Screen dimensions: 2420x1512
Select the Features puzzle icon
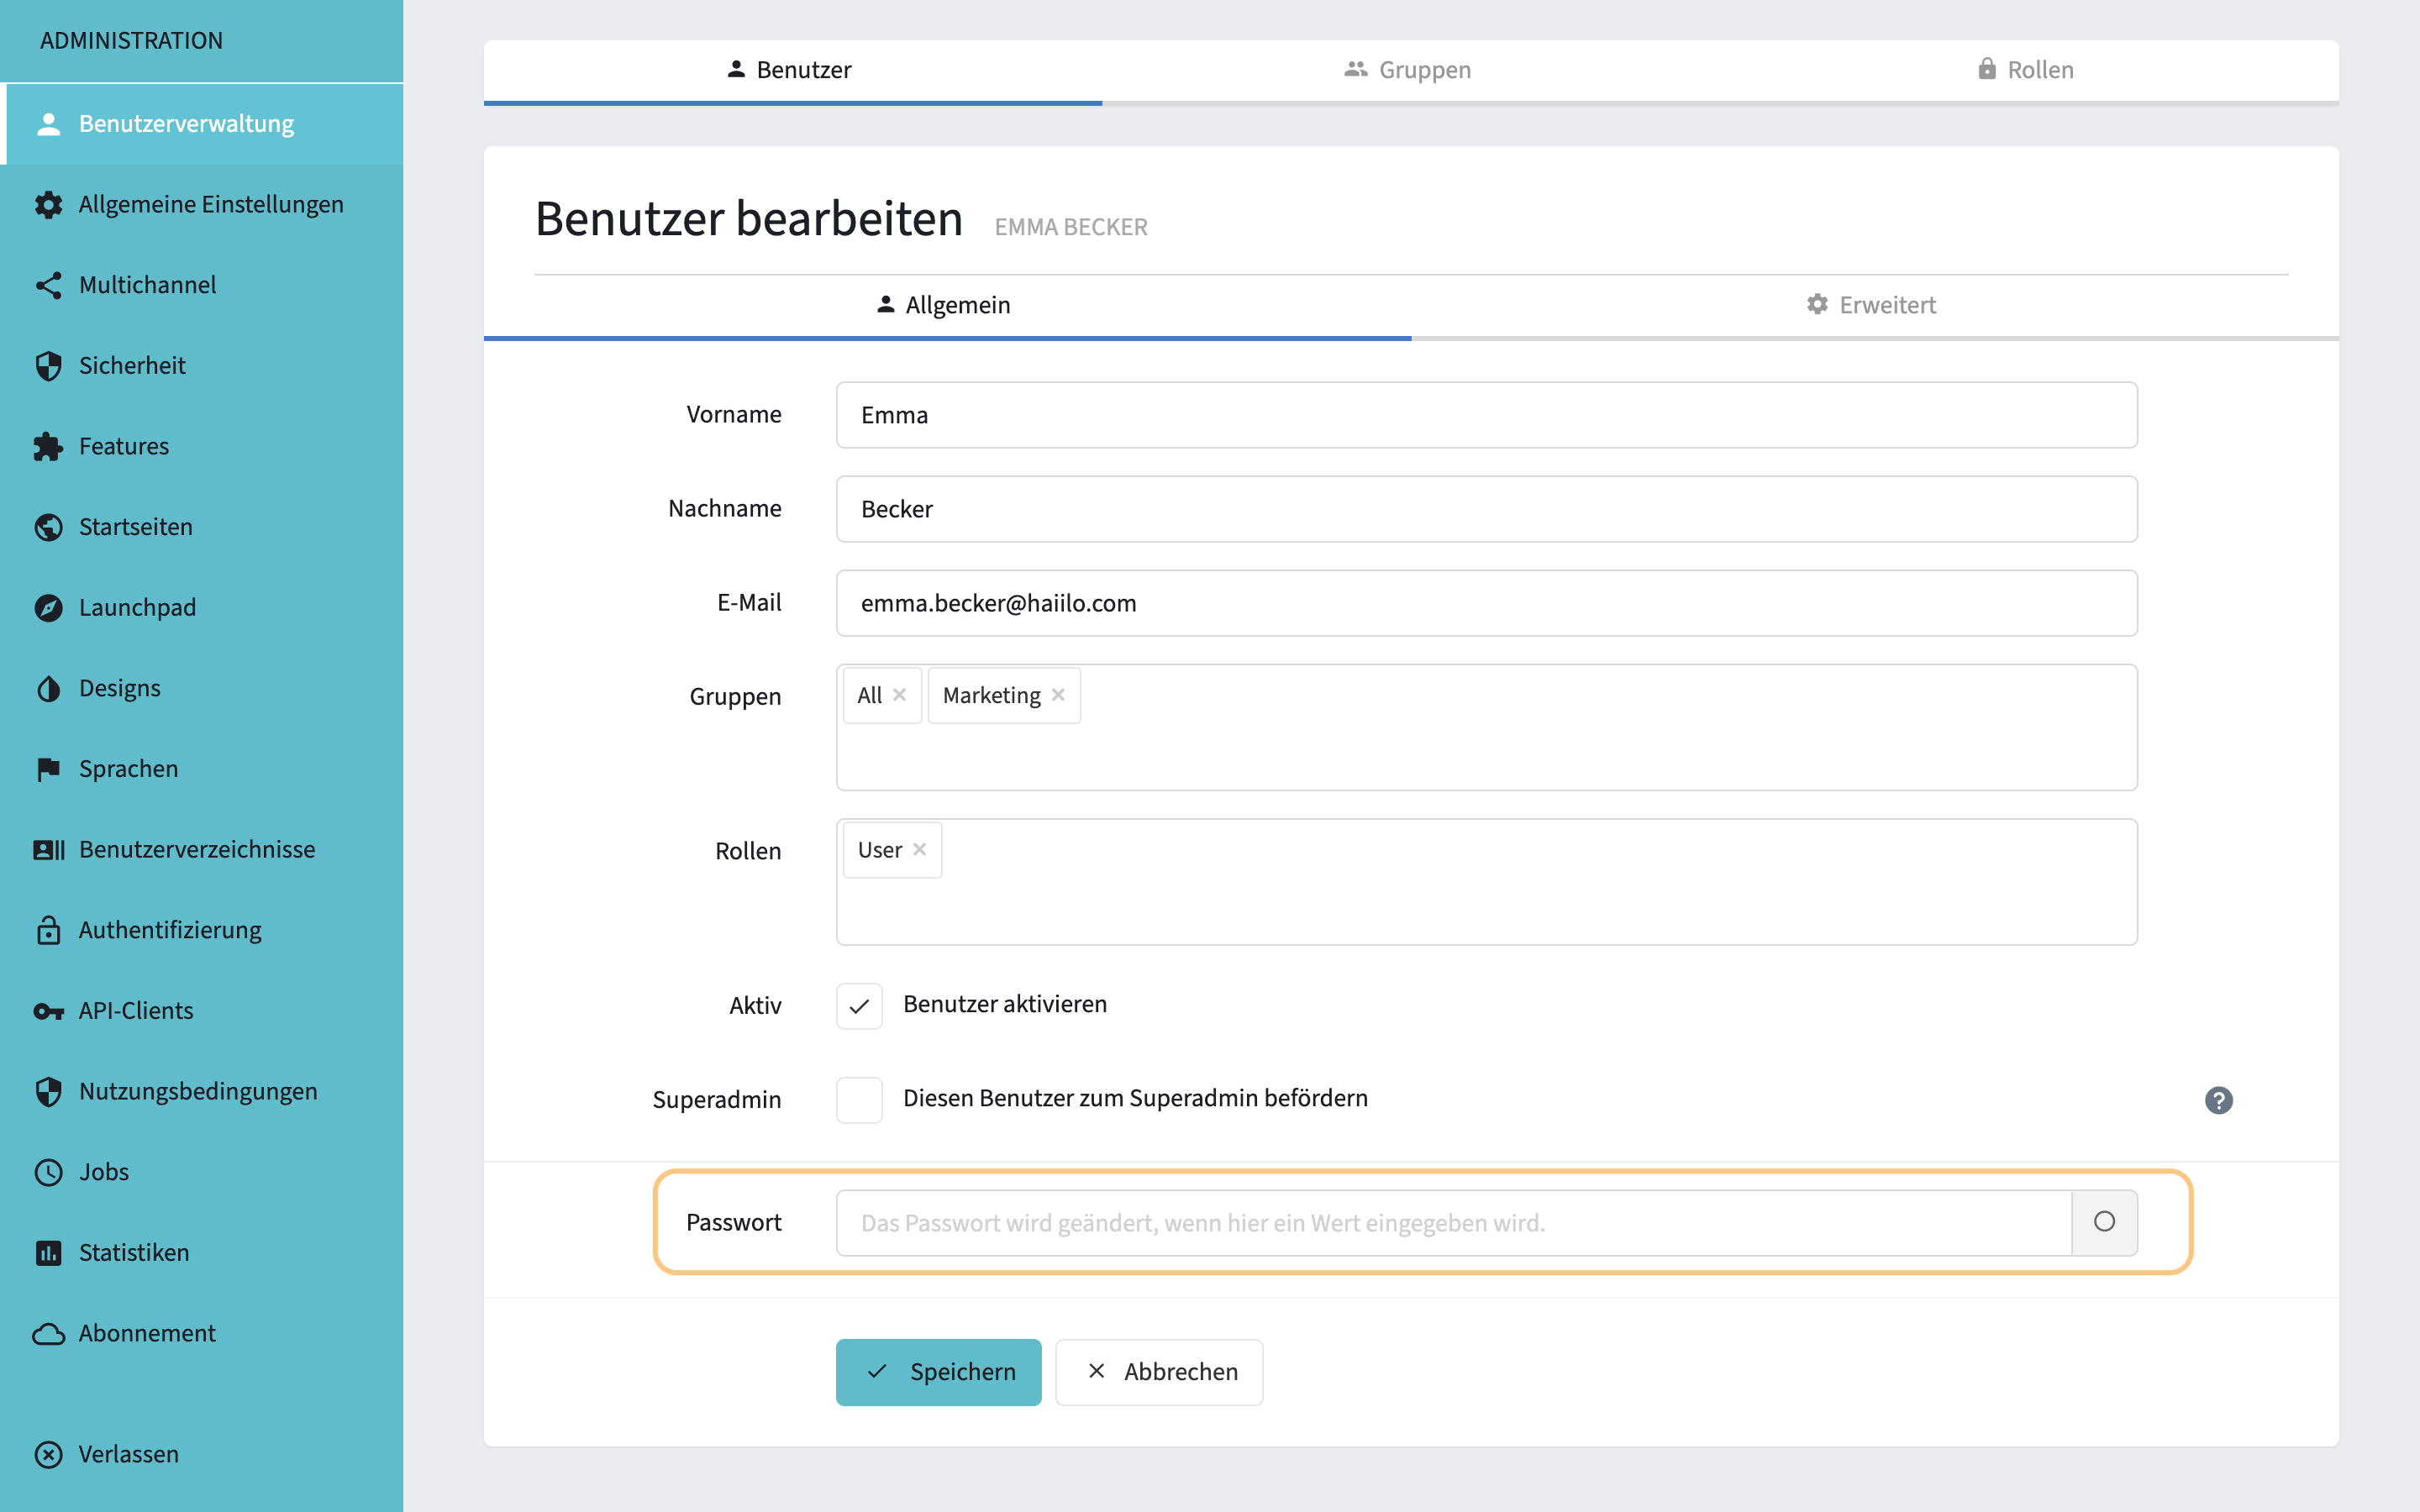[48, 447]
